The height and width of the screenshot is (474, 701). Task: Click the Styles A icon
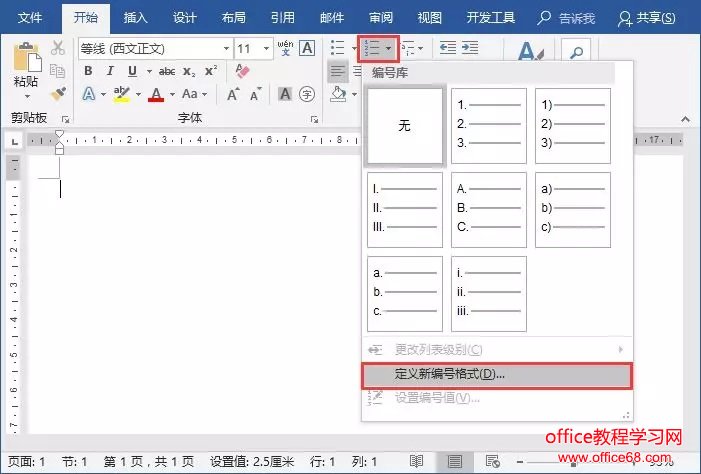[x=531, y=51]
